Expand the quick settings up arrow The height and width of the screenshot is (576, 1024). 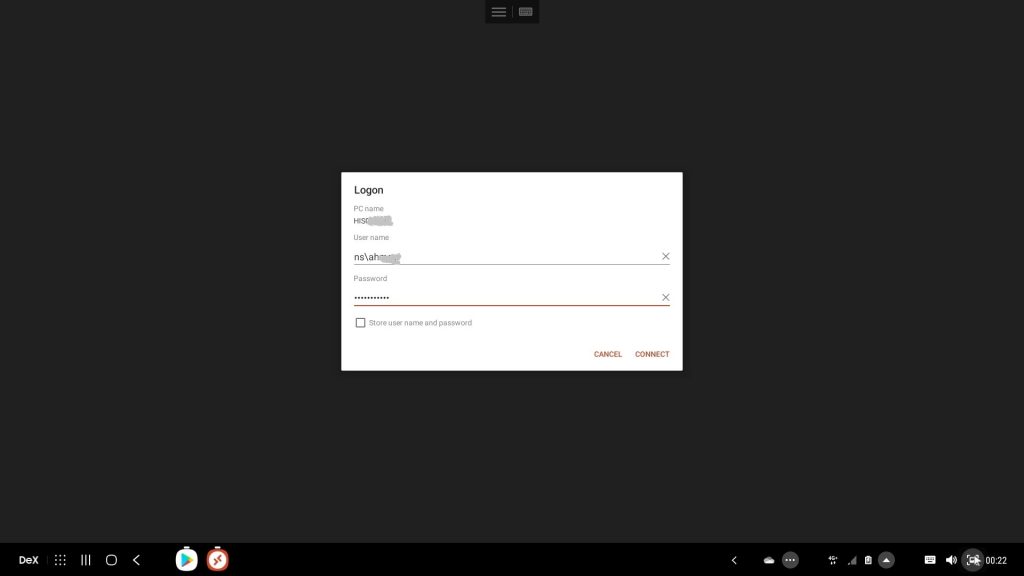887,560
